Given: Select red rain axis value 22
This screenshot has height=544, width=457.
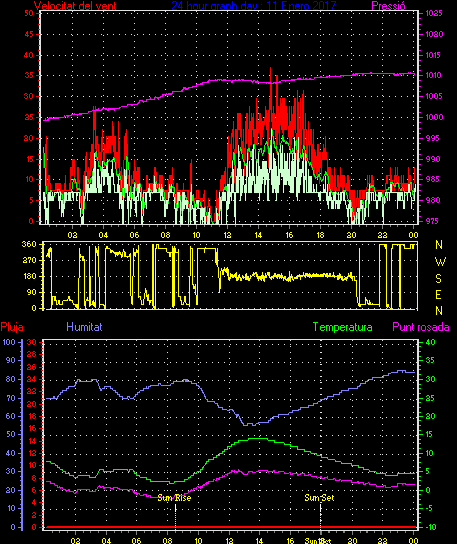Looking at the screenshot, I should (x=32, y=391).
